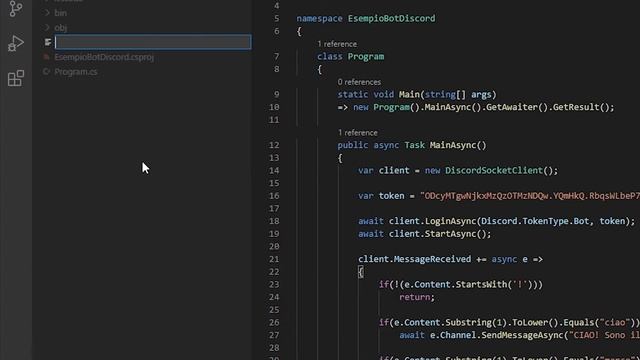
Task: Click the C# icon of Program.cs
Action: [47, 71]
